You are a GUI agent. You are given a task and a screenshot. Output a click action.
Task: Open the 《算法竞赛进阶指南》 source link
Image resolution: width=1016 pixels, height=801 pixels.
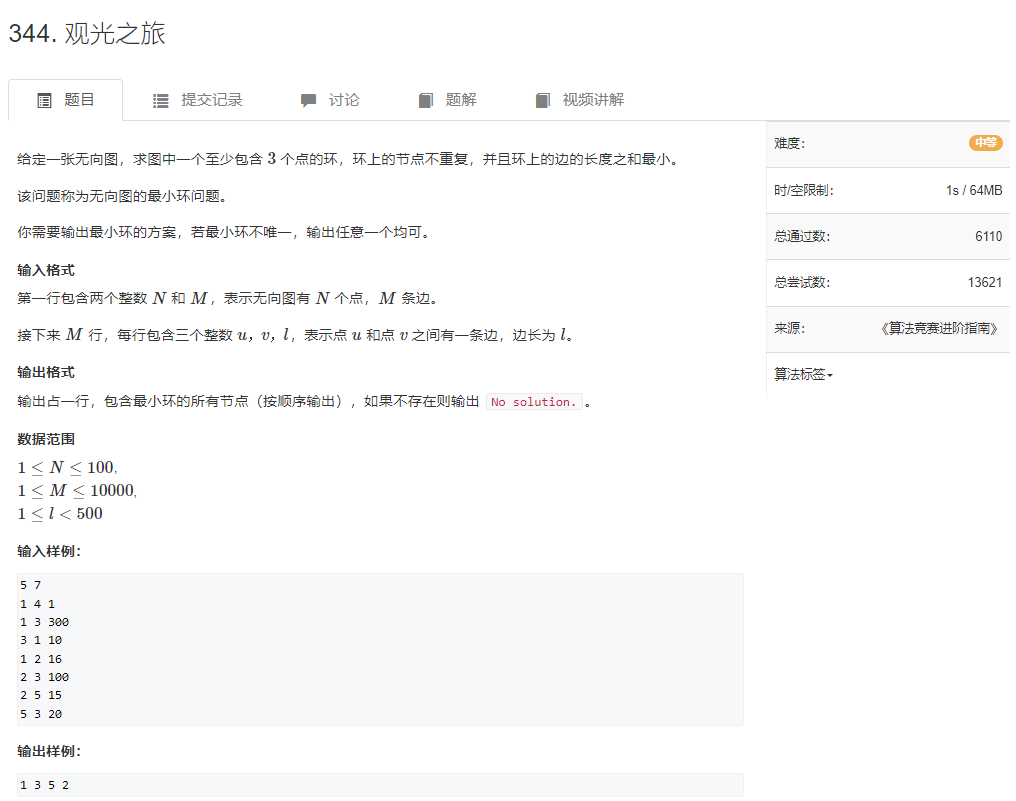coord(941,328)
